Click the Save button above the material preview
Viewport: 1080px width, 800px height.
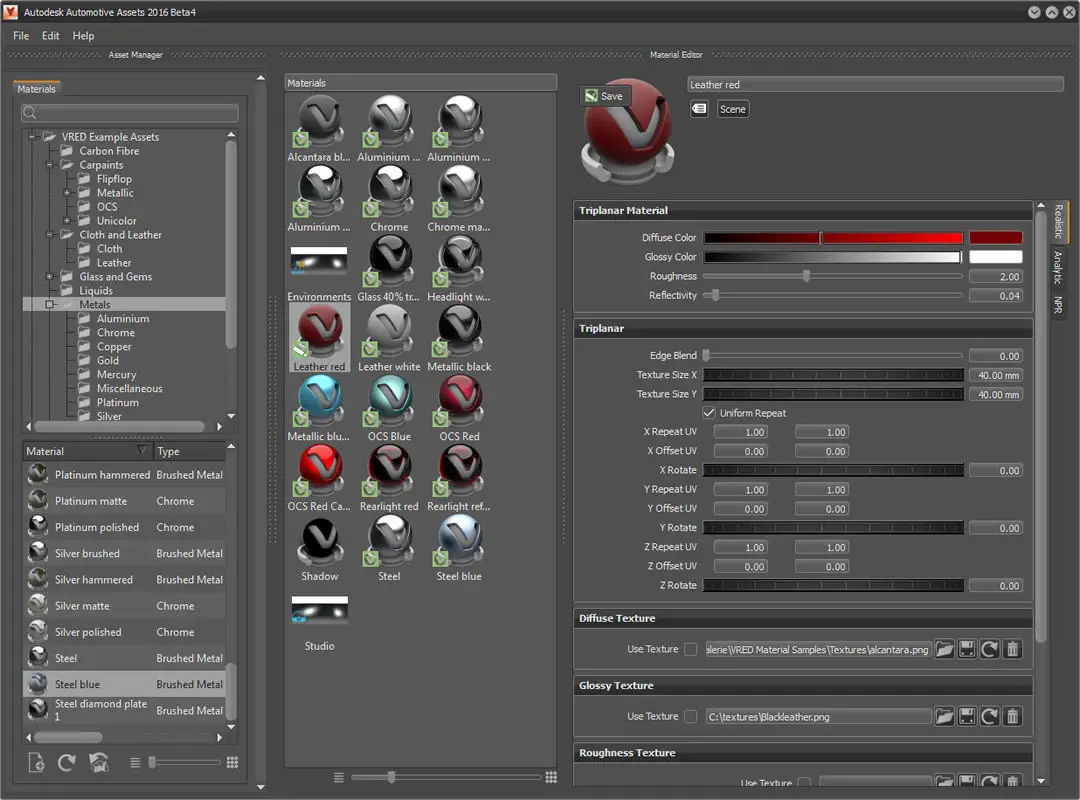[604, 96]
